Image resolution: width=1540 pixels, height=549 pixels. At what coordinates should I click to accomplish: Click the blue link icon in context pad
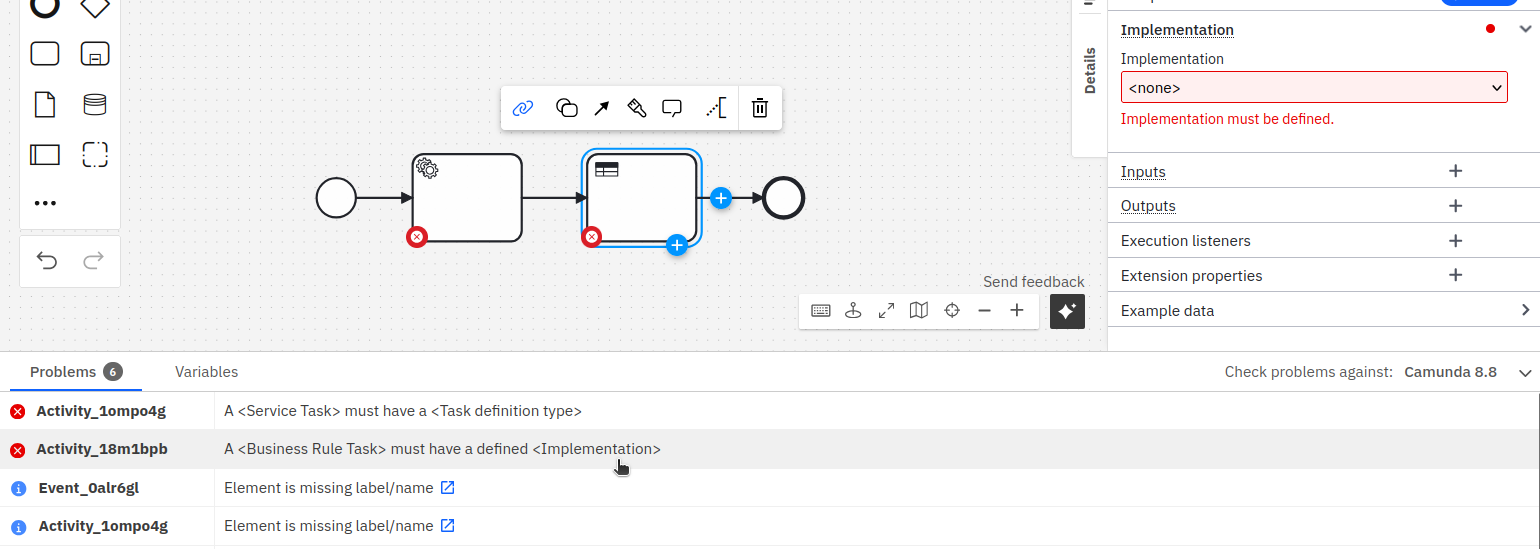coord(523,108)
